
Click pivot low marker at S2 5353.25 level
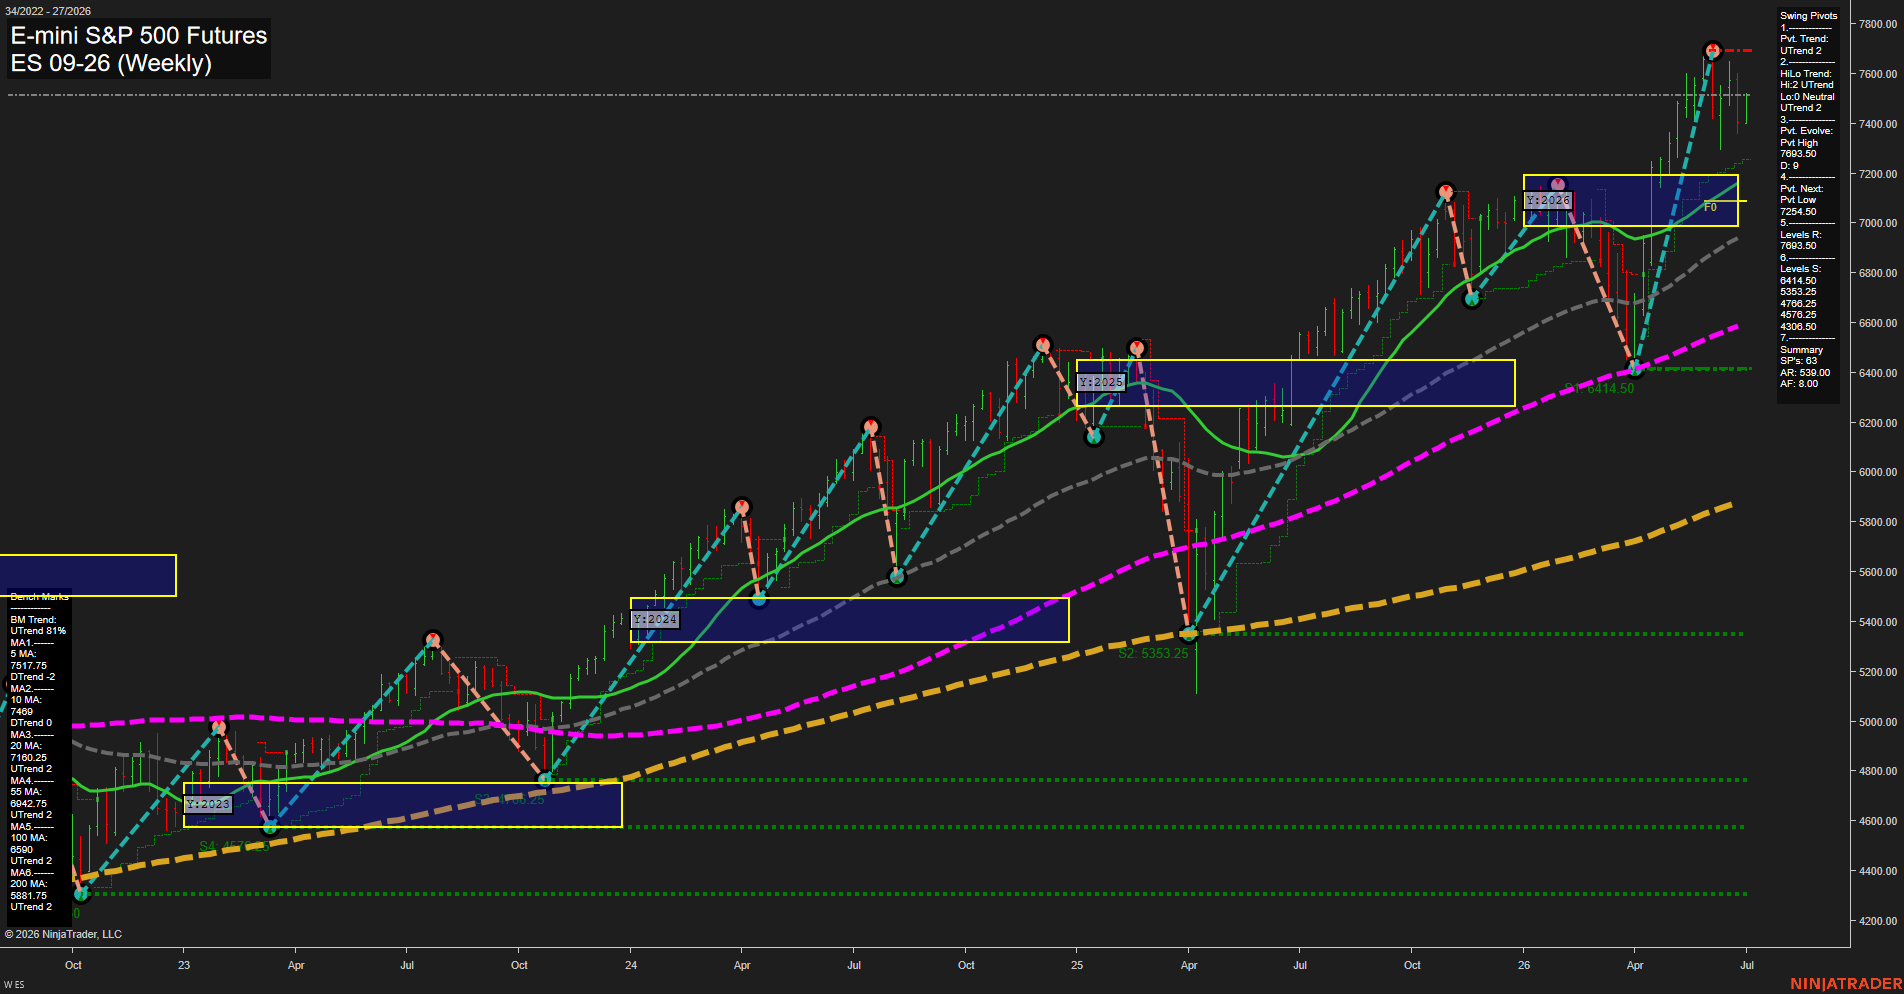tap(1189, 633)
